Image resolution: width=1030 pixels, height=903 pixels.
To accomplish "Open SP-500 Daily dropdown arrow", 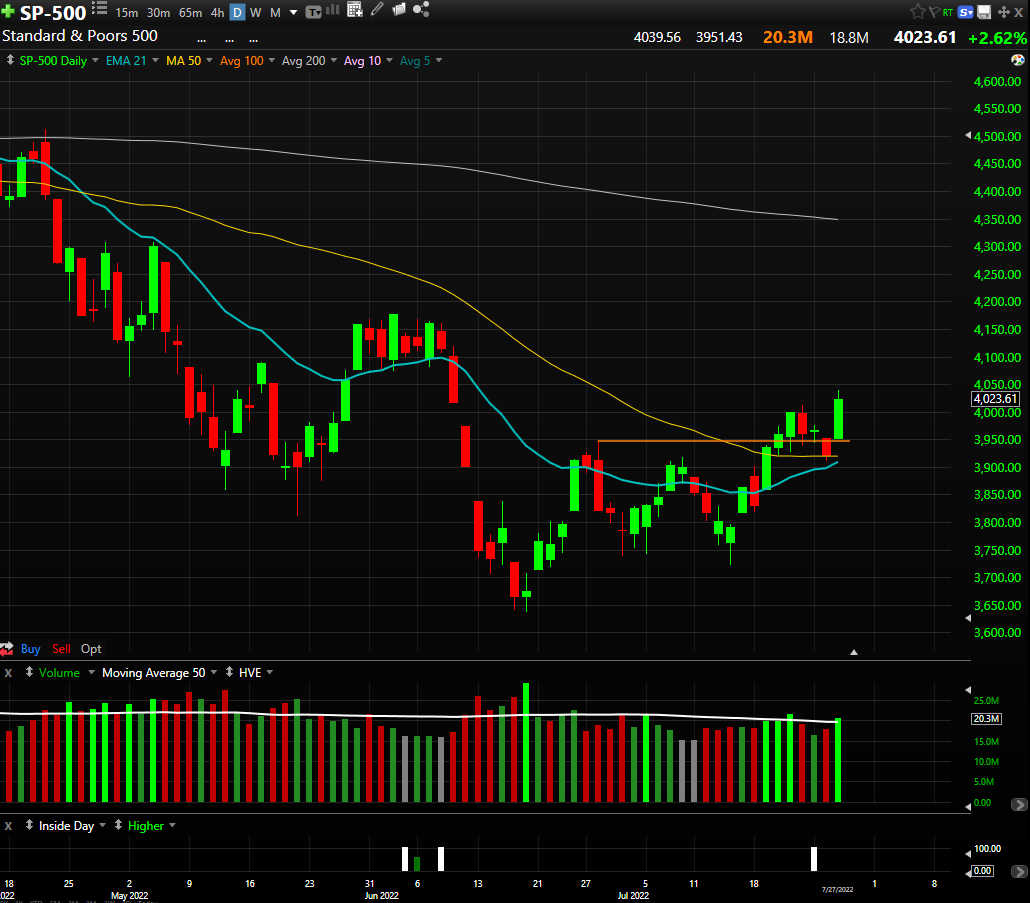I will click(x=95, y=60).
